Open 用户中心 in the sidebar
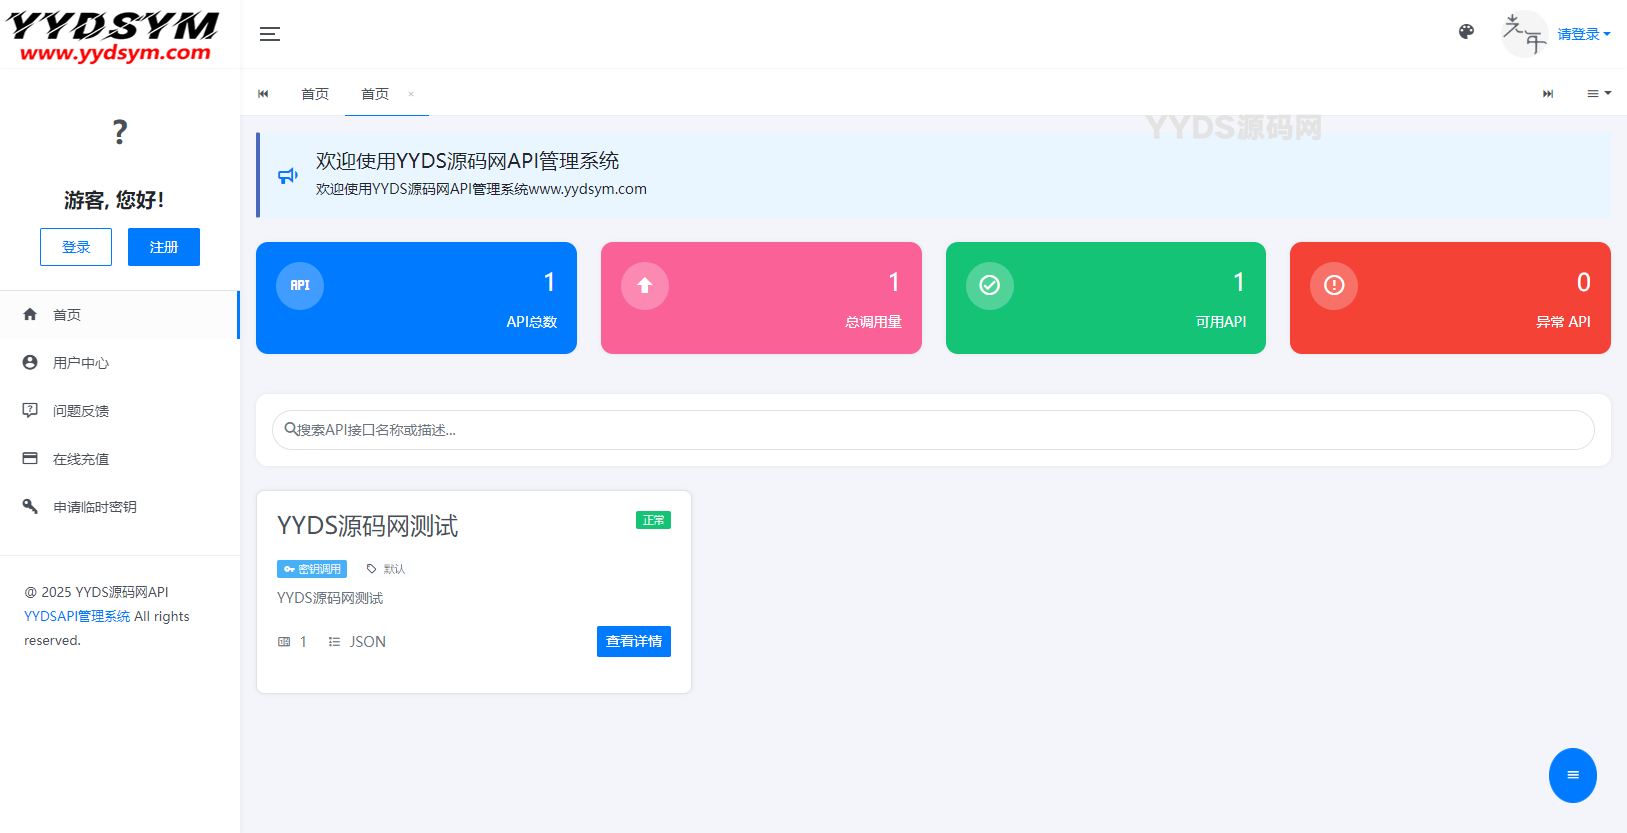 coord(81,363)
